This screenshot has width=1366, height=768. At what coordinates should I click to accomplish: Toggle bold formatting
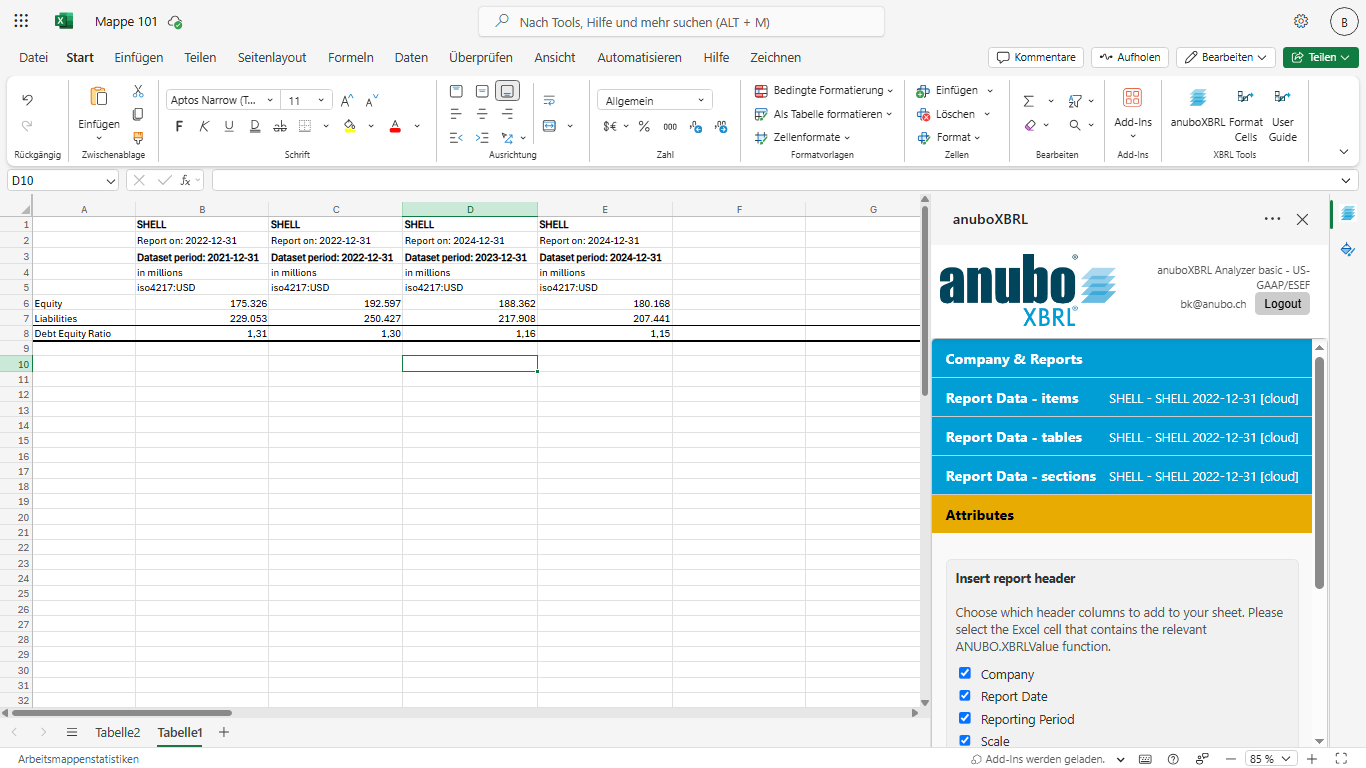pyautogui.click(x=180, y=126)
